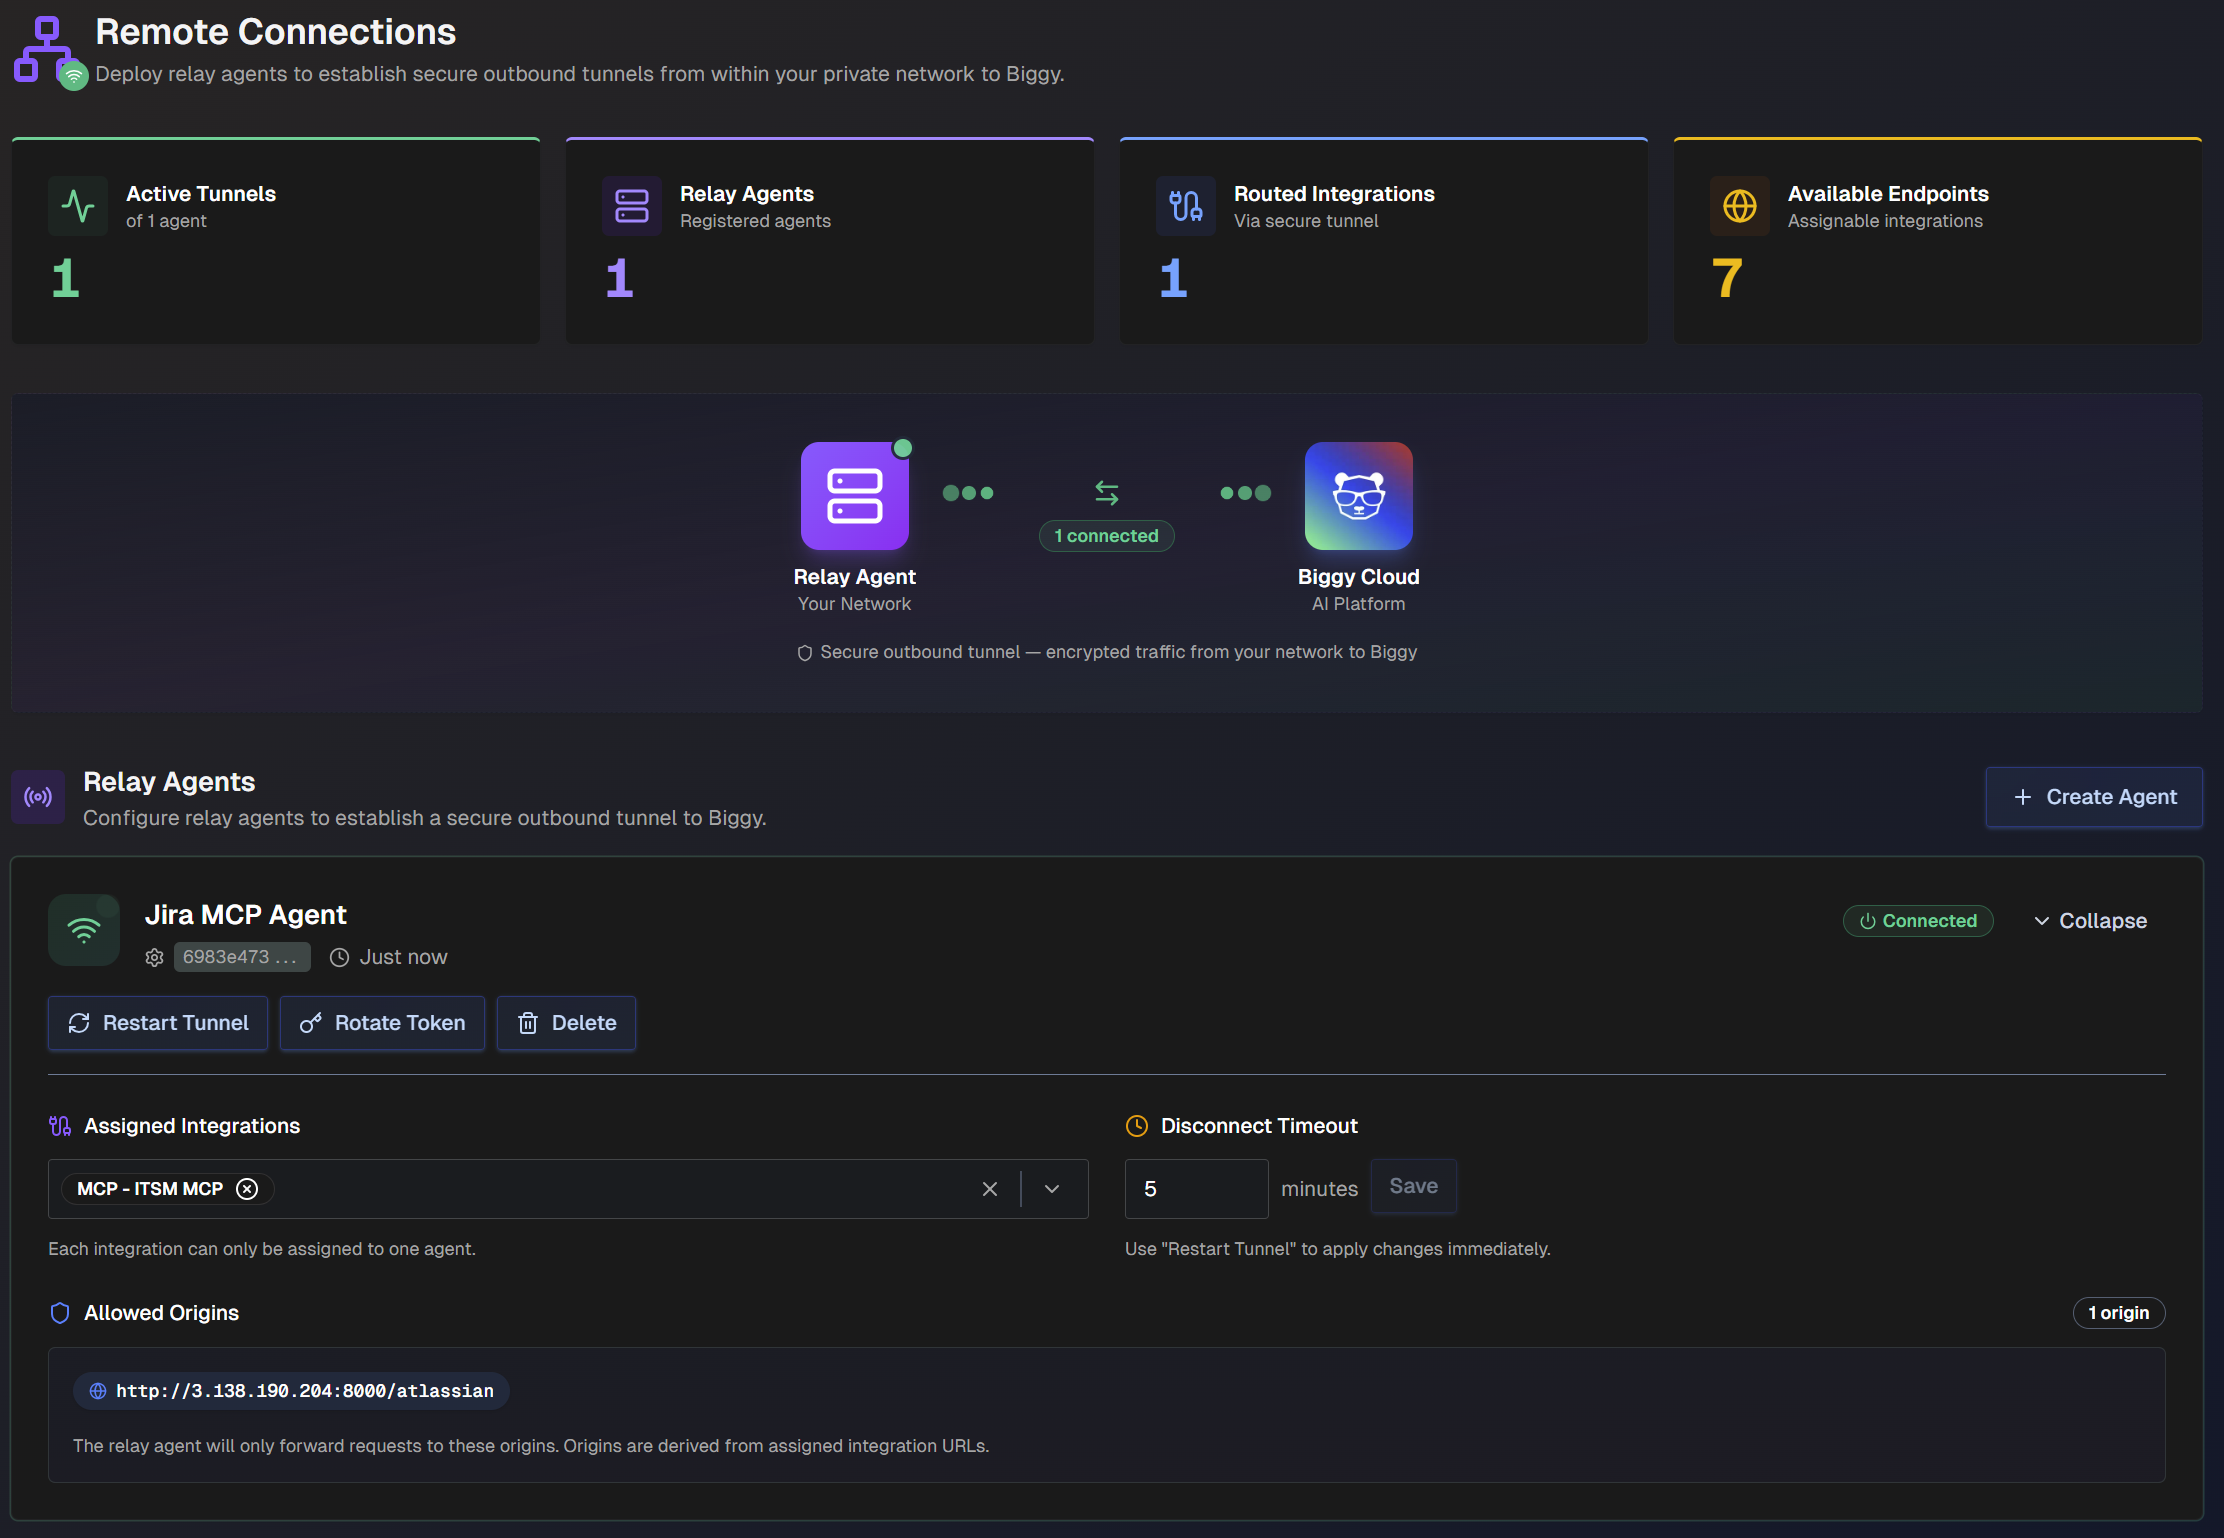2224x1538 pixels.
Task: Click the disconnect timeout minutes field
Action: coord(1196,1189)
